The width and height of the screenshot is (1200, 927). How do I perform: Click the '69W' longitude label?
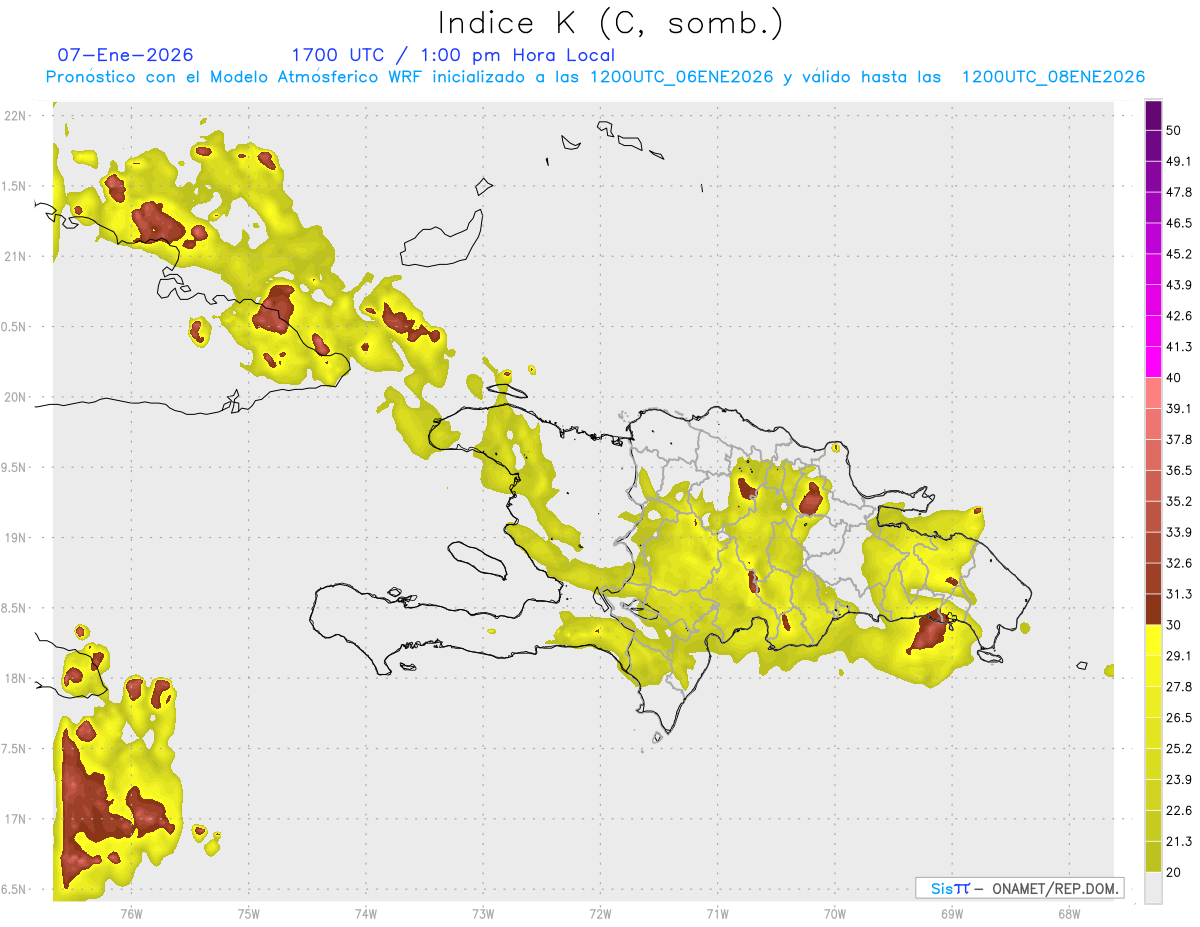pyautogui.click(x=952, y=914)
